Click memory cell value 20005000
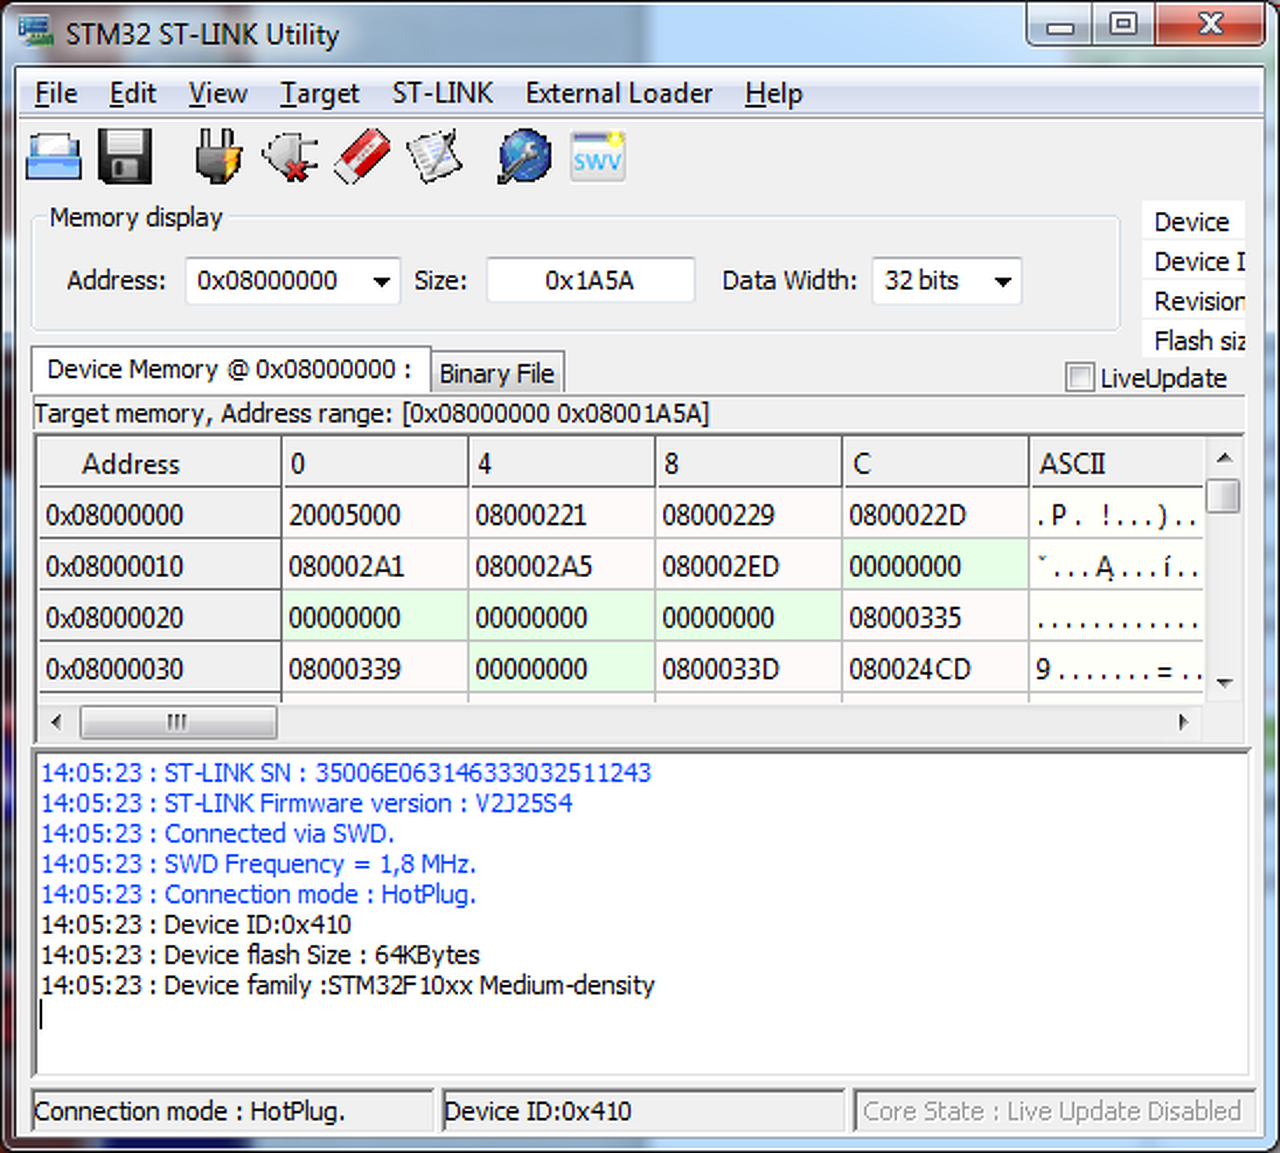 tap(376, 515)
